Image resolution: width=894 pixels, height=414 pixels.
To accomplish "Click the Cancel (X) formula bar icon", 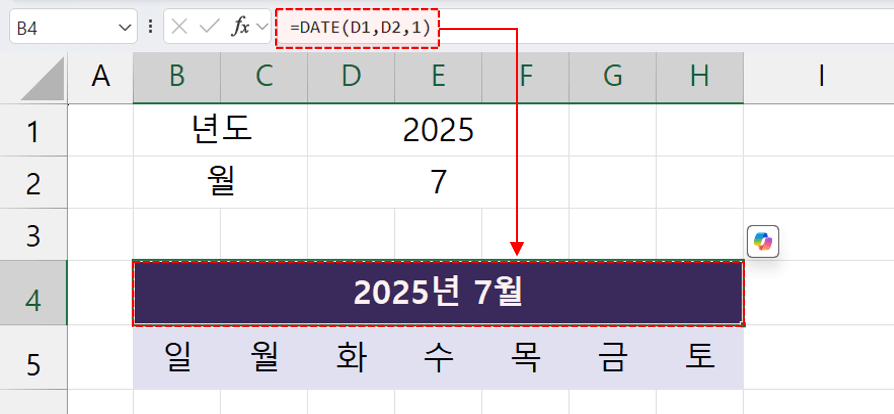I will [x=179, y=27].
